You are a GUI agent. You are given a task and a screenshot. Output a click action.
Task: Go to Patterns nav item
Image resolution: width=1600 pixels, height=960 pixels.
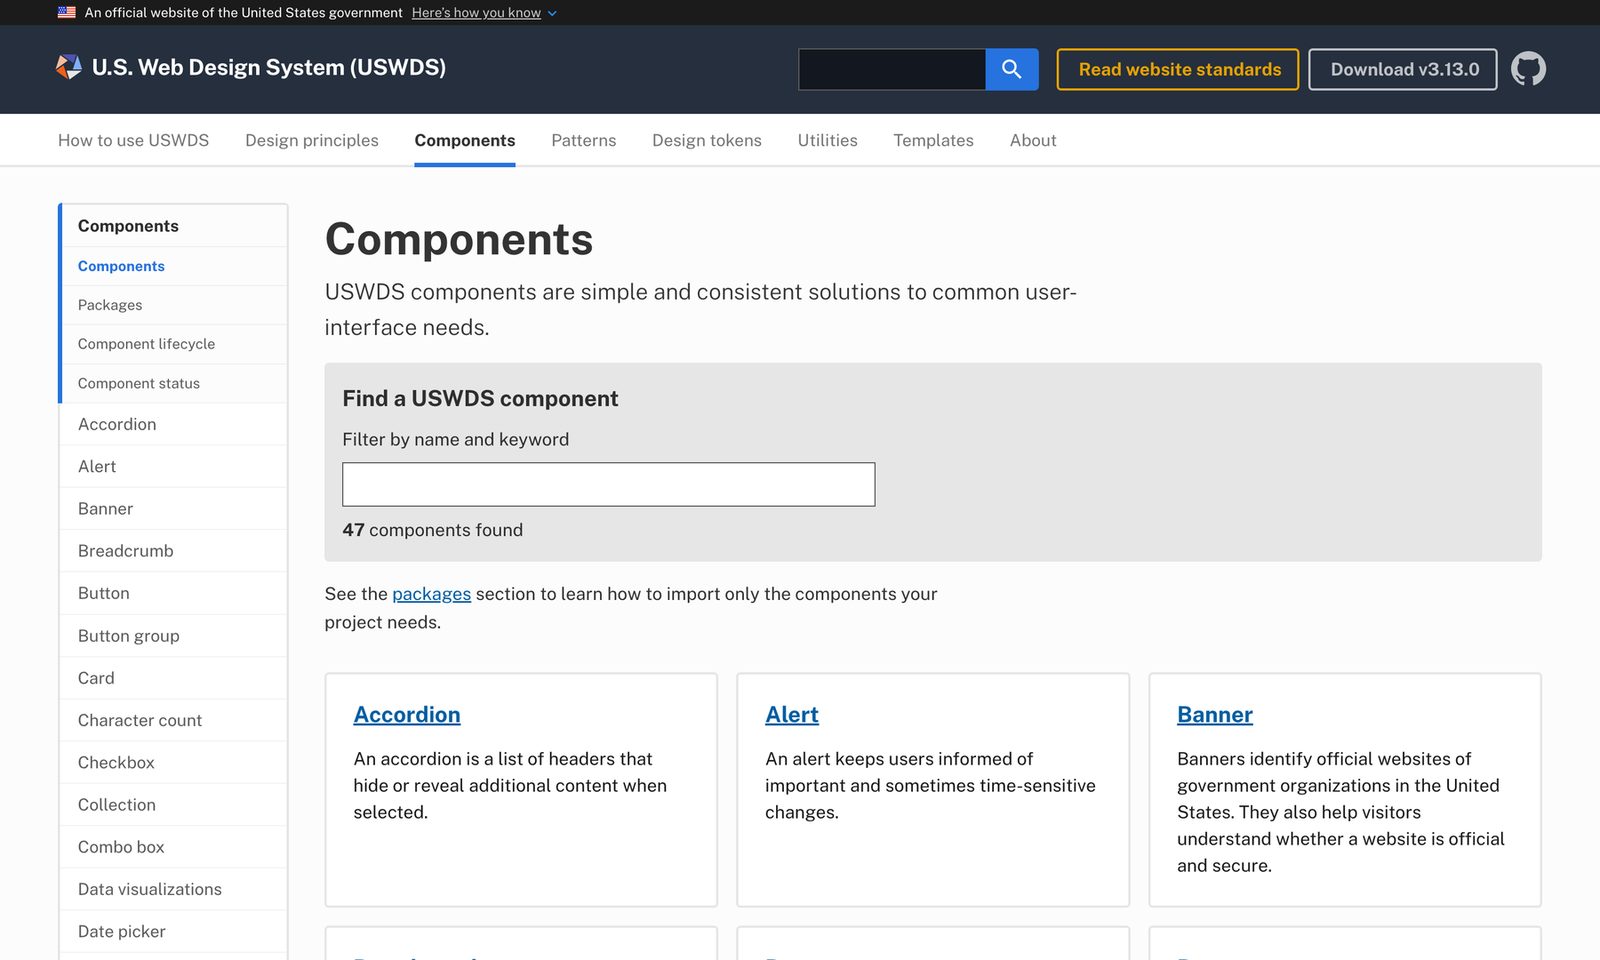point(584,140)
